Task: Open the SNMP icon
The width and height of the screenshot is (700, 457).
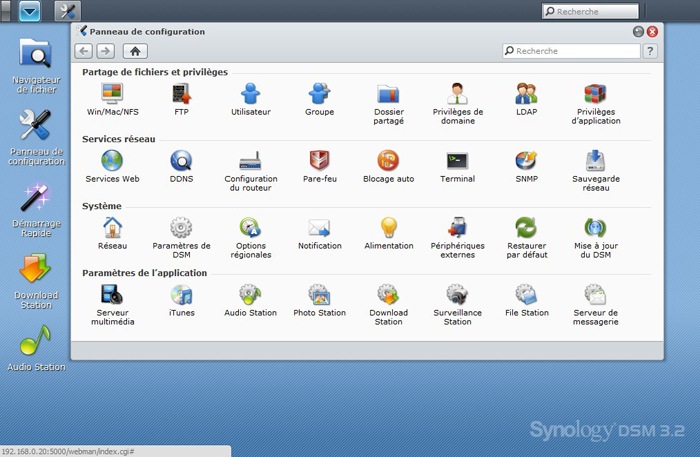Action: point(526,166)
